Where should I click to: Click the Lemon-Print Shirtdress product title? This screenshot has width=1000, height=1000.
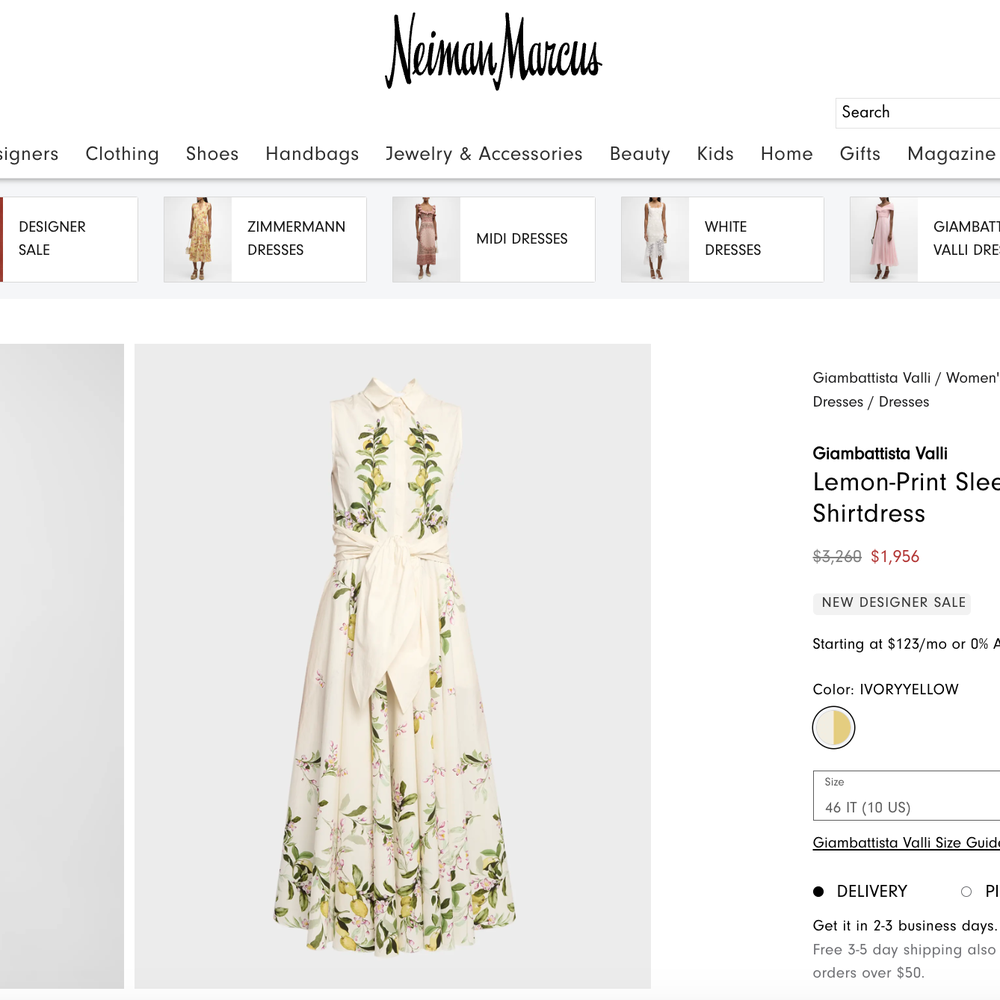[x=906, y=497]
